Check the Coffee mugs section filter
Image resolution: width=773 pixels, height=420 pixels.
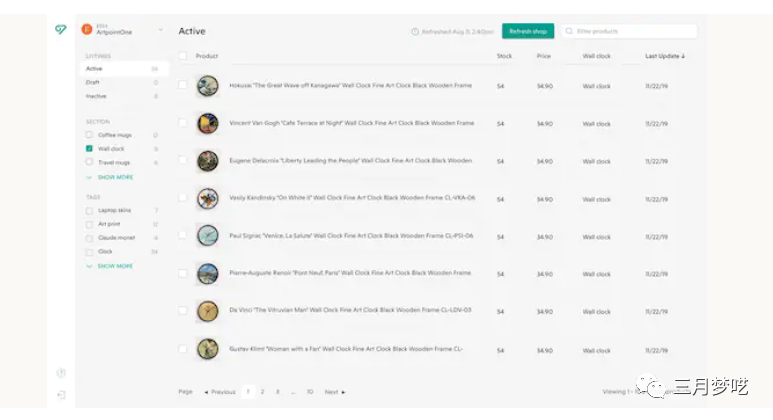coord(90,134)
